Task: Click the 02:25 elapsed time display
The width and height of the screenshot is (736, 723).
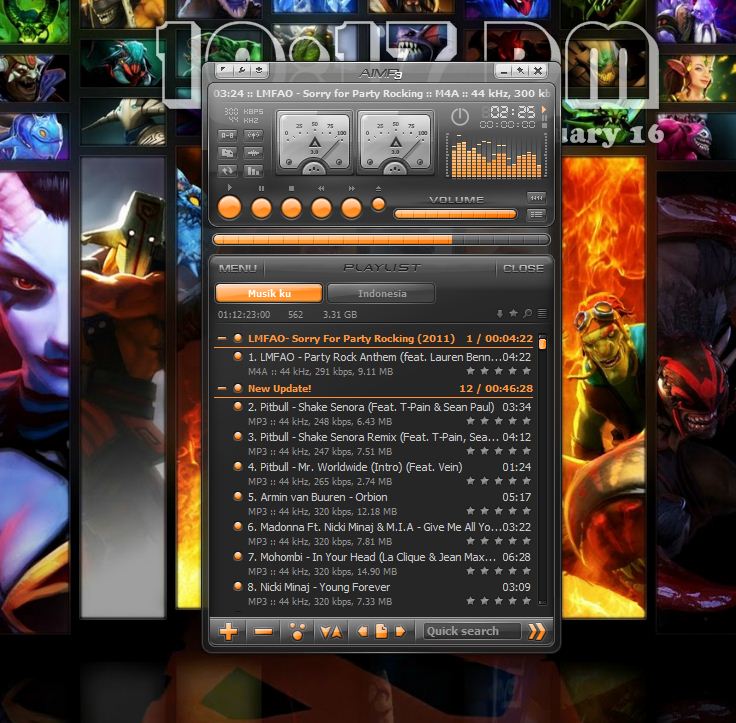Action: (x=512, y=112)
